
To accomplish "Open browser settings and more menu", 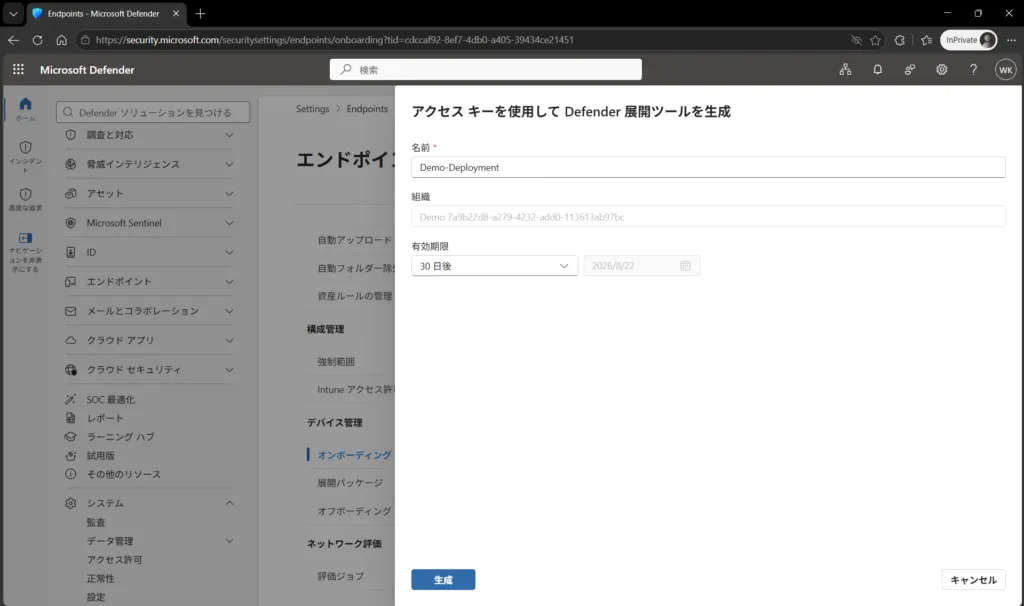I will pyautogui.click(x=1011, y=40).
